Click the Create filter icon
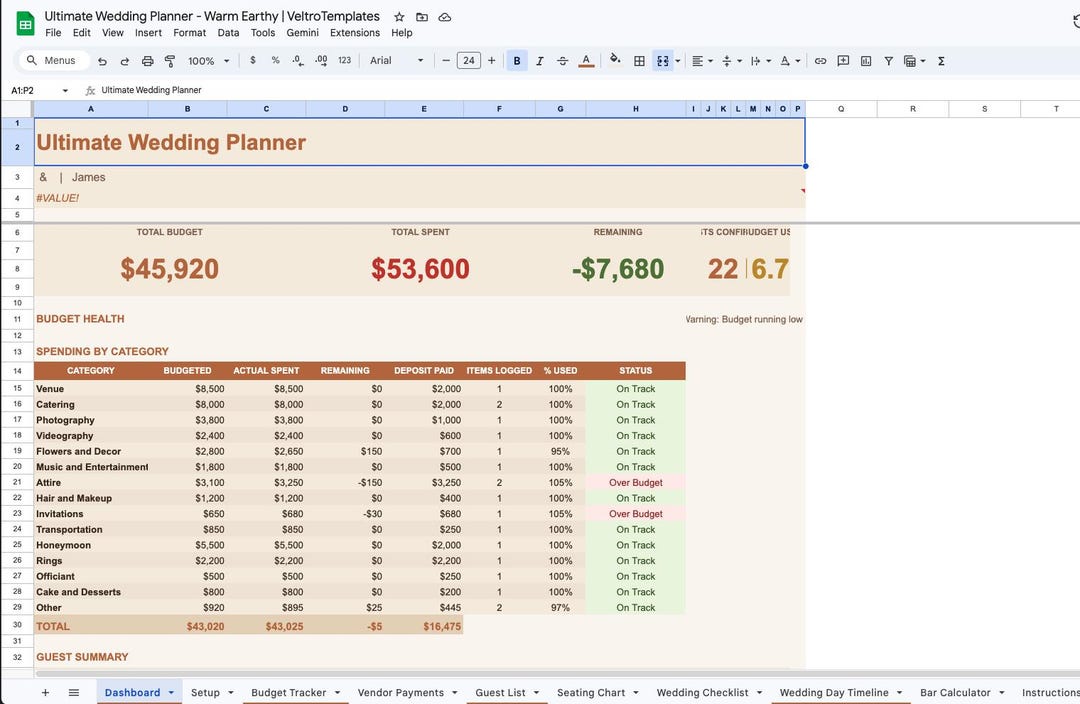This screenshot has width=1080, height=704. click(x=889, y=61)
